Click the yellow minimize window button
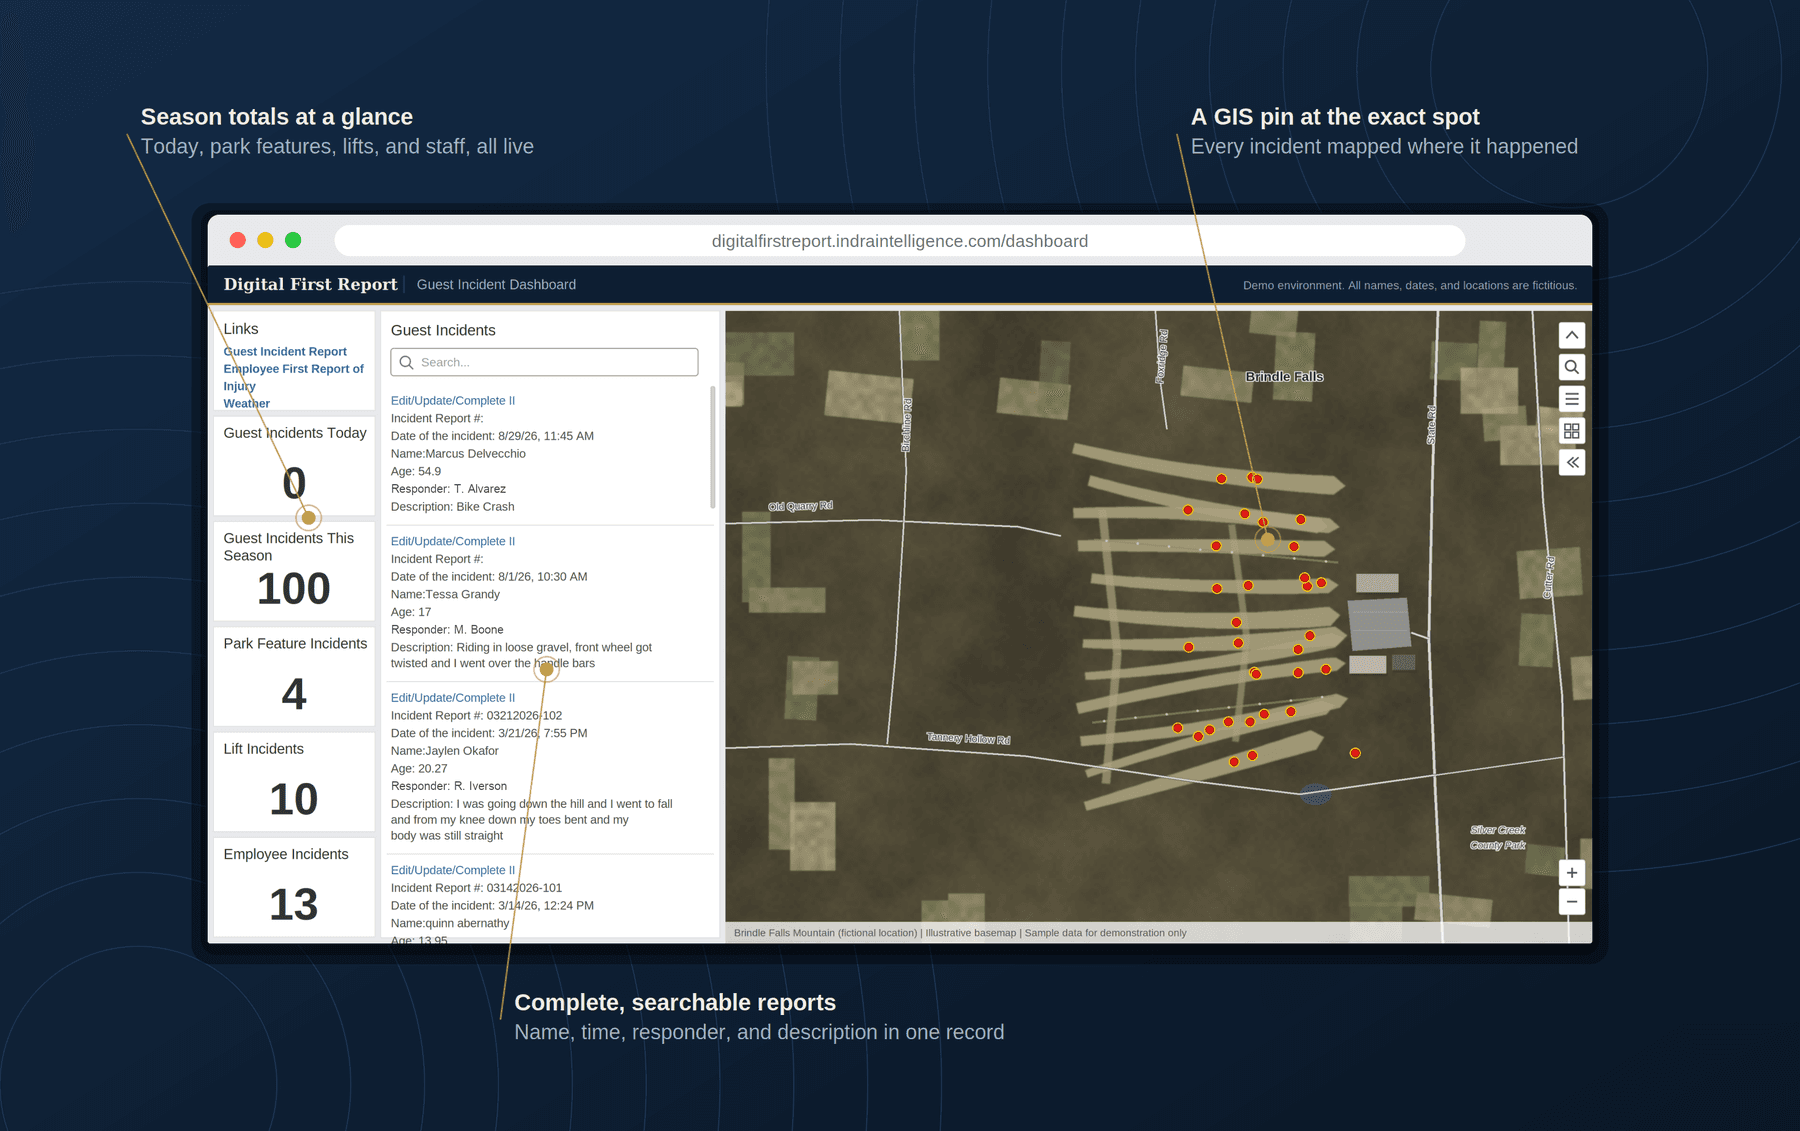Image resolution: width=1800 pixels, height=1131 pixels. point(265,240)
